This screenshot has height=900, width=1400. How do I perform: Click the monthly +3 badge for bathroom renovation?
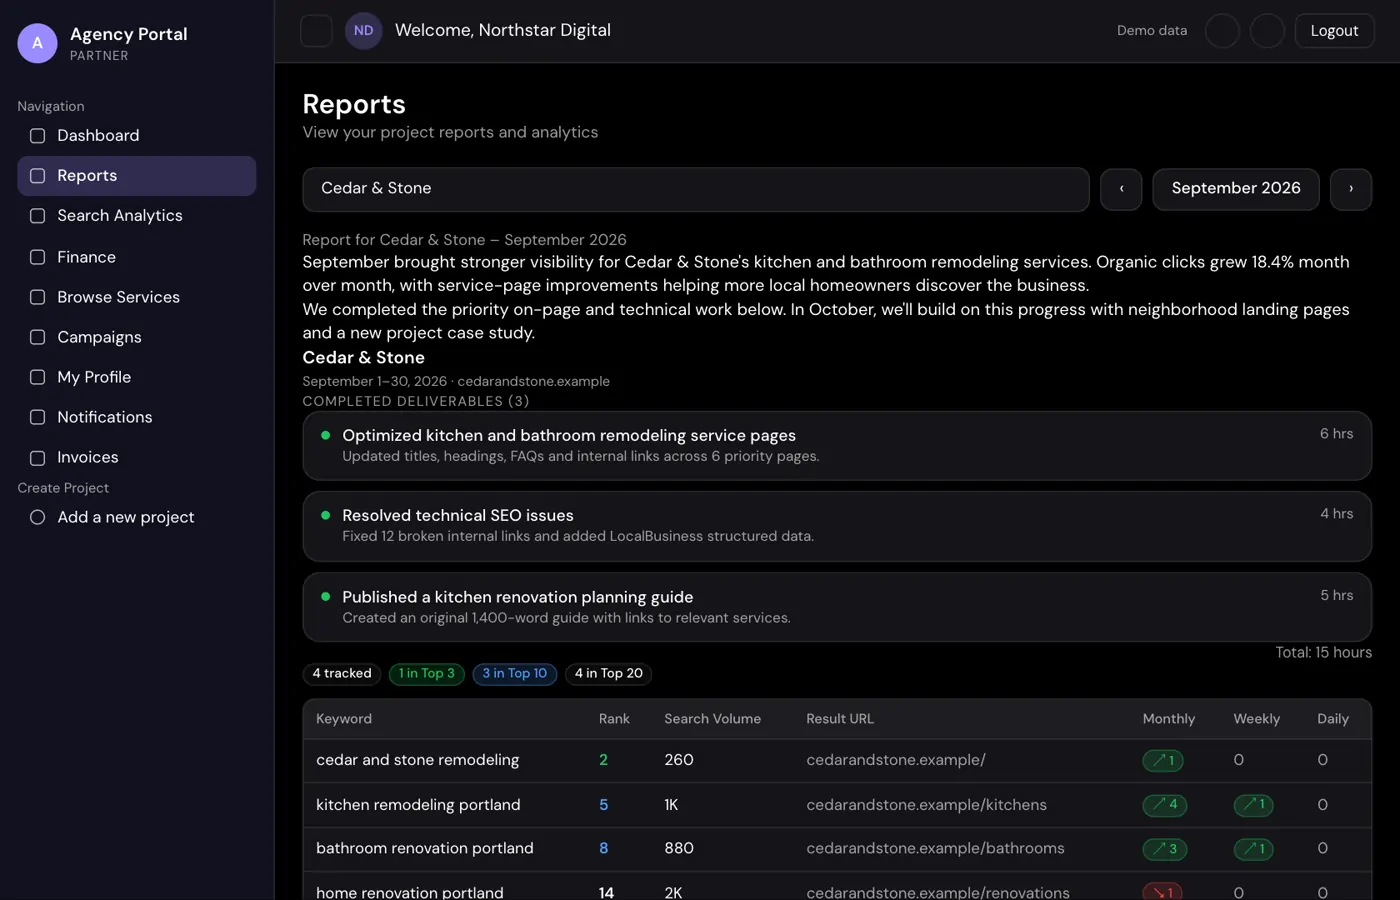[x=1165, y=849]
